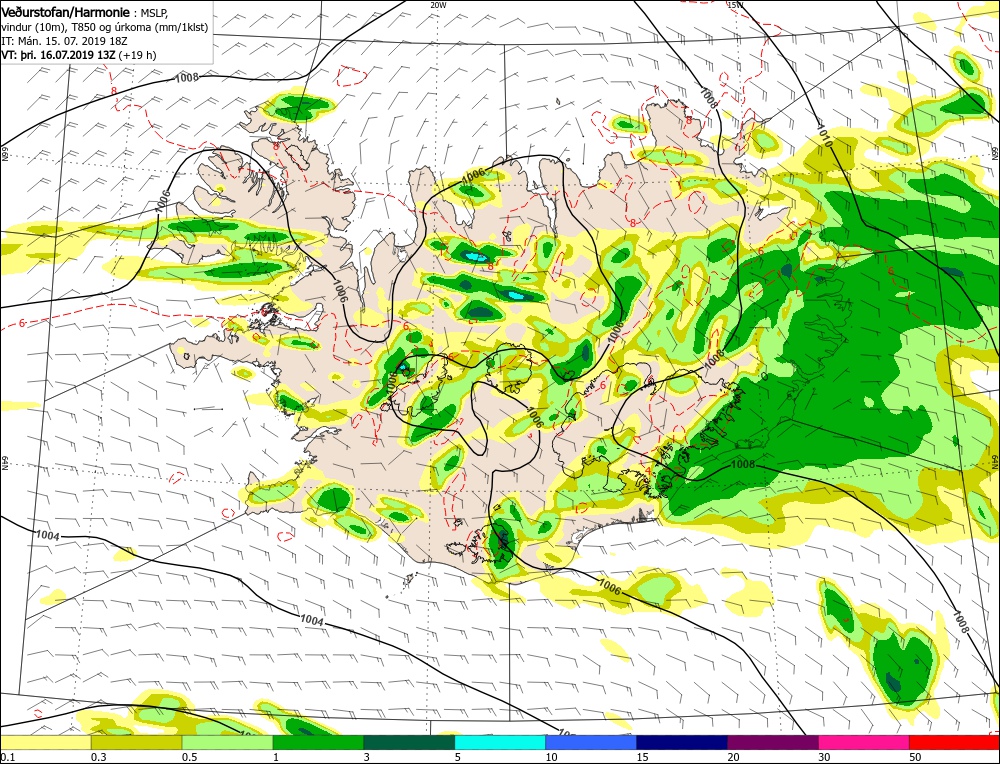Click the '(+19 h)' forecast offset text

137,55
